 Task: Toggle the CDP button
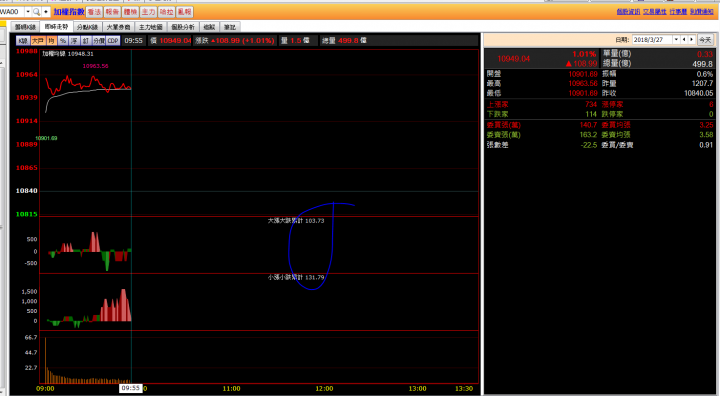(x=113, y=40)
